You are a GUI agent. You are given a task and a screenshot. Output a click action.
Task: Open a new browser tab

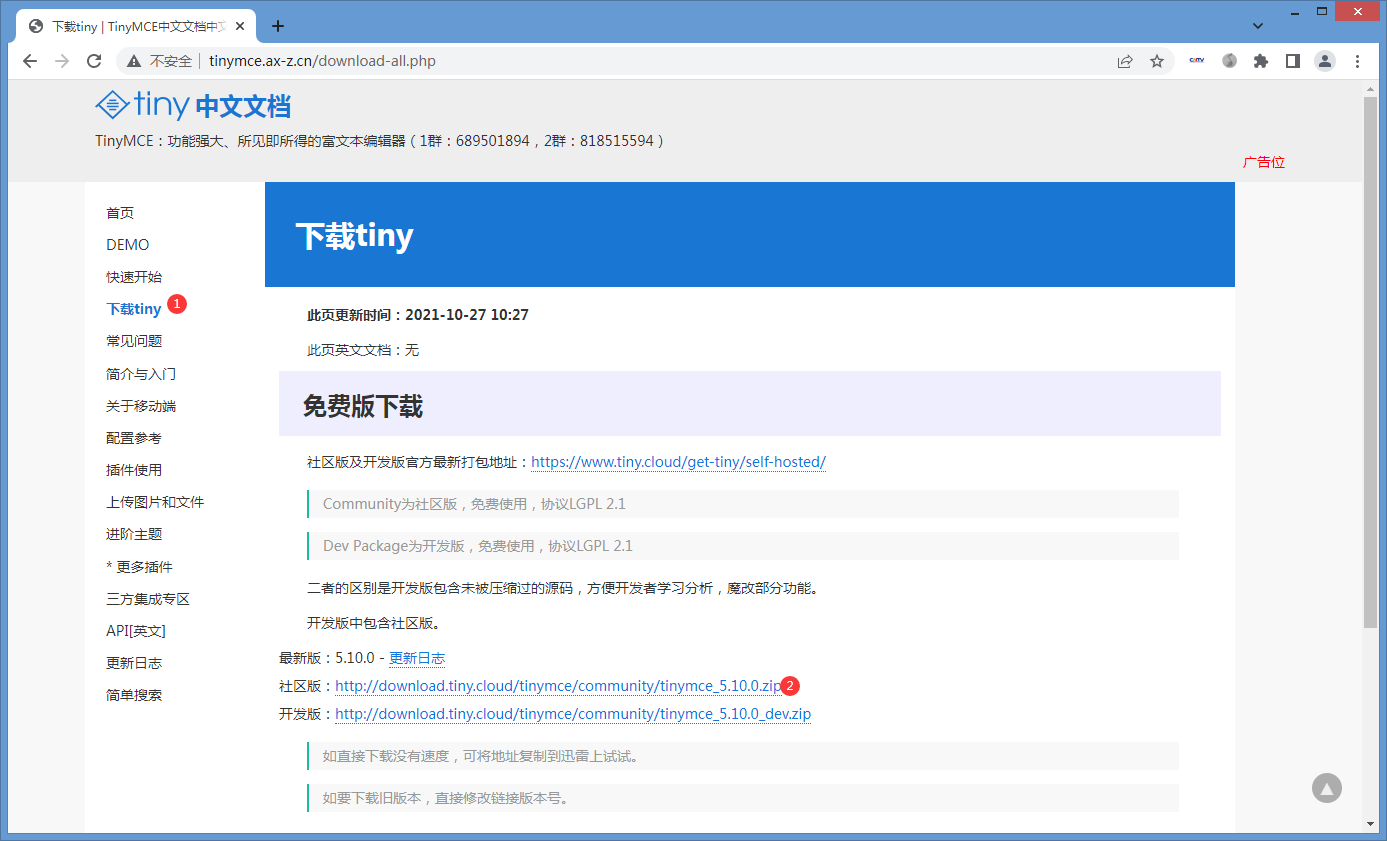278,26
